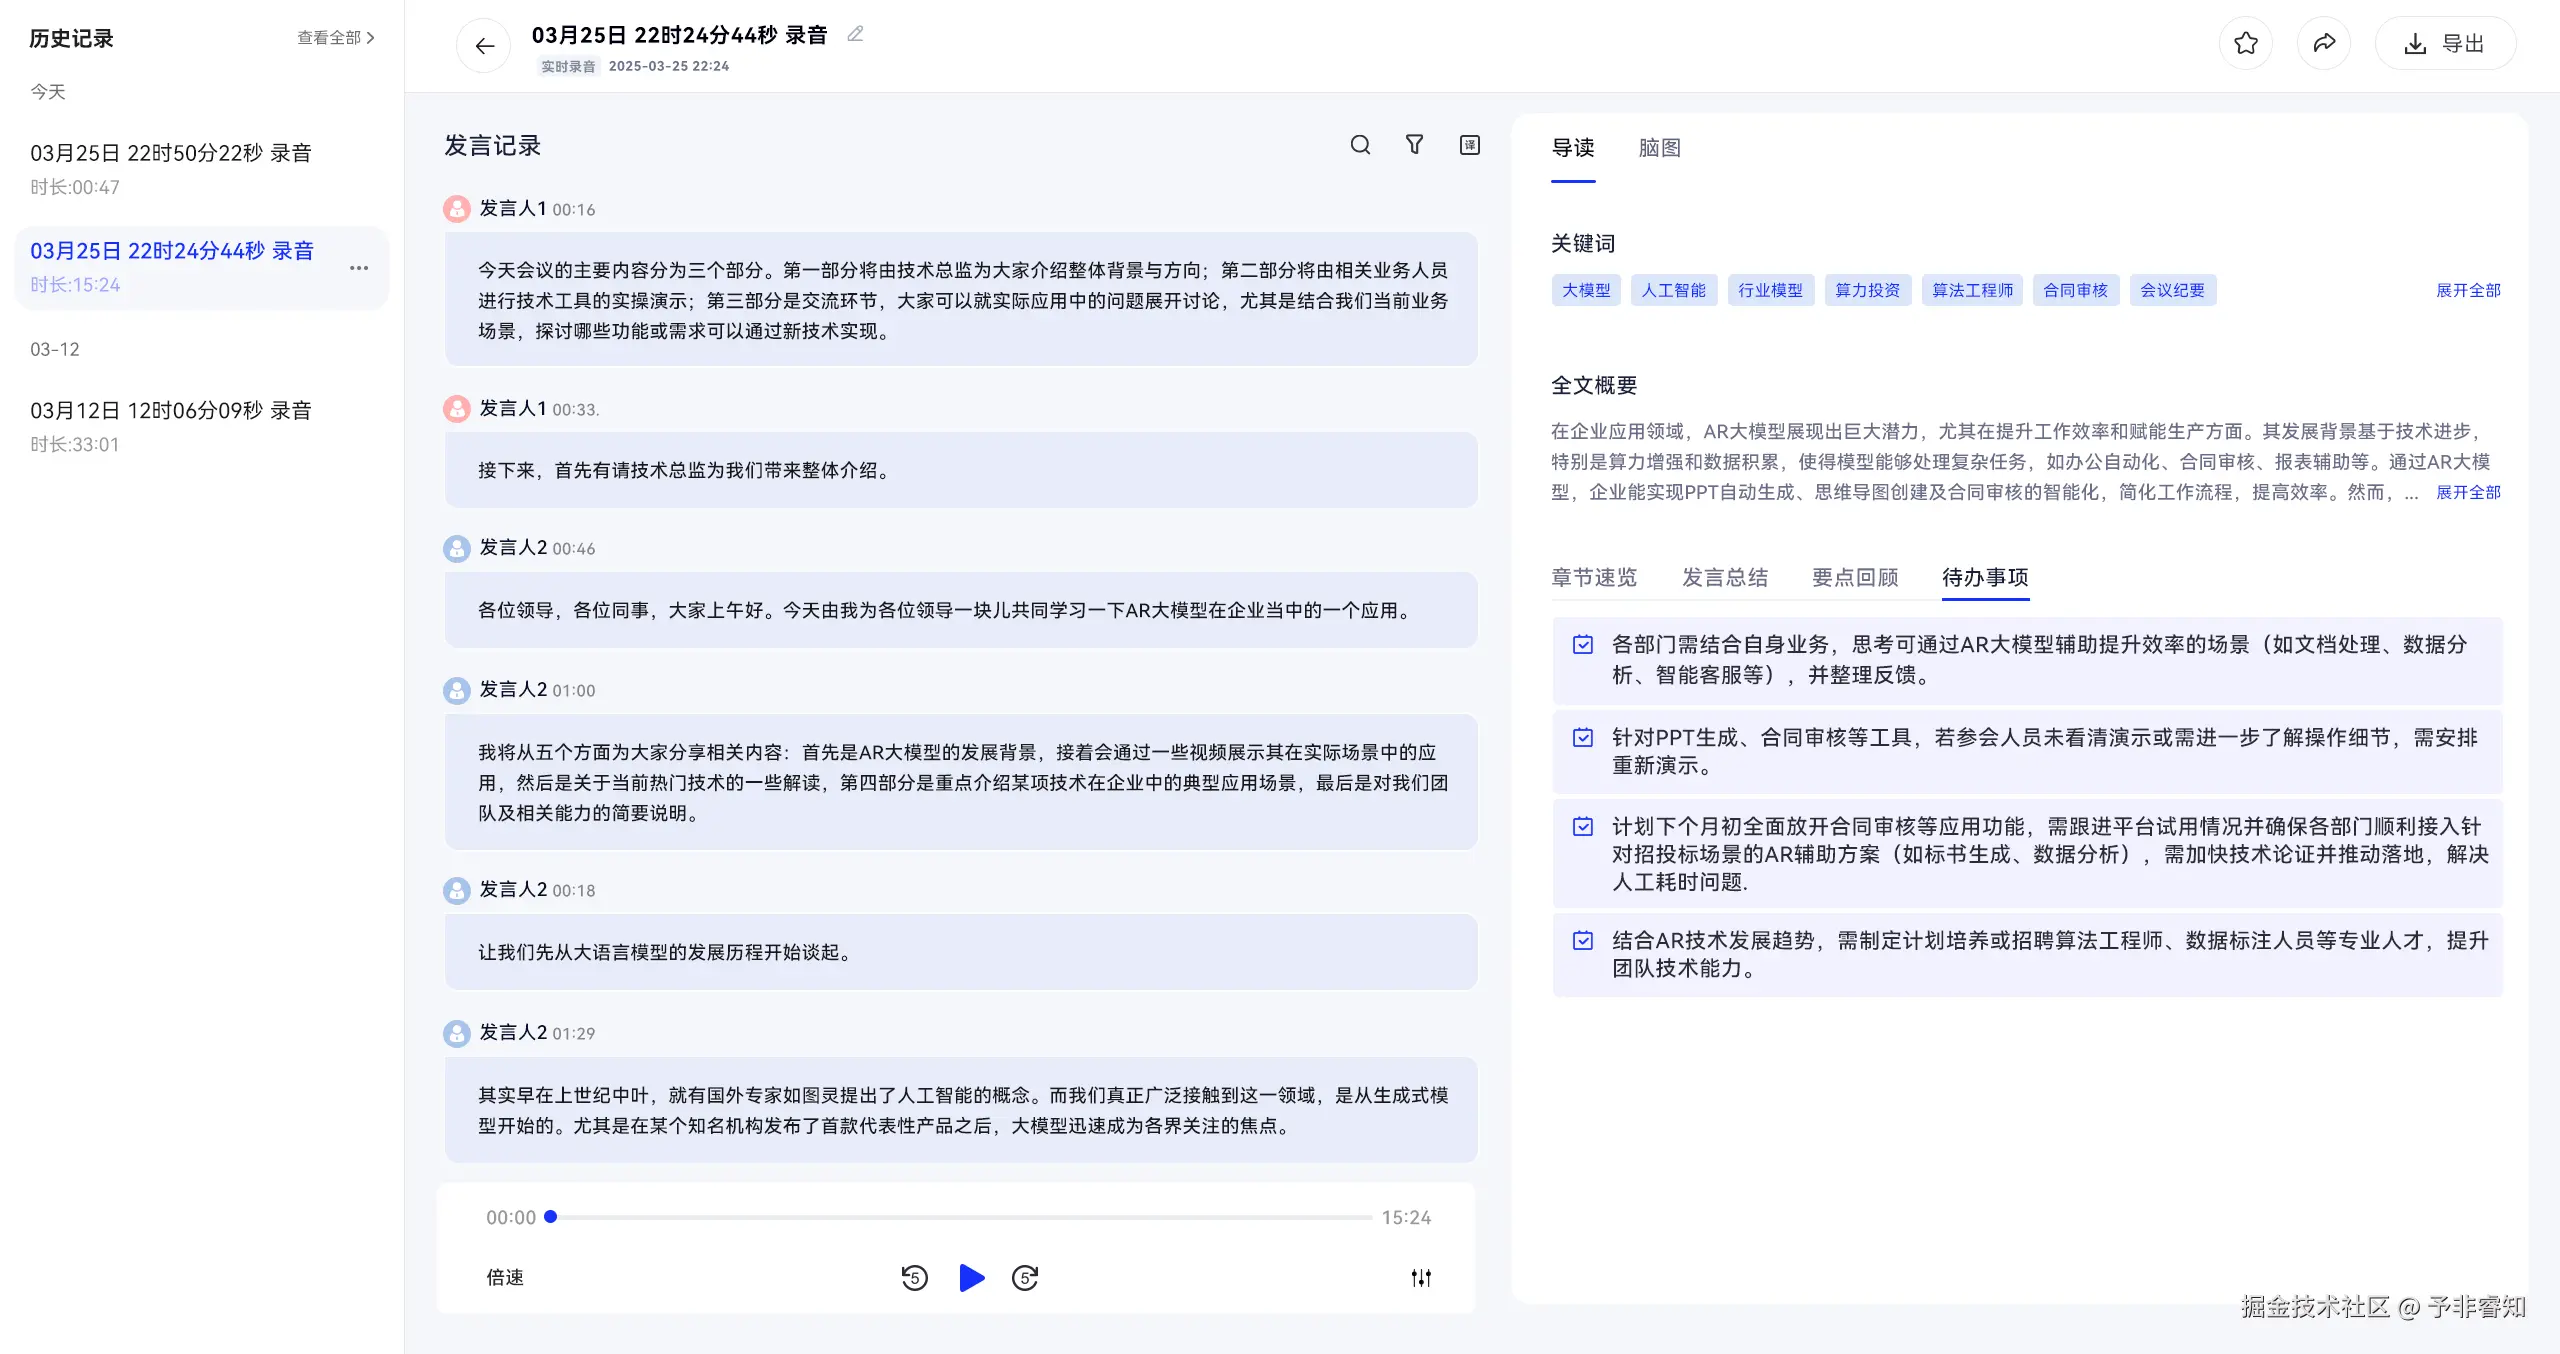The height and width of the screenshot is (1354, 2560).
Task: Click the pencil icon to rename recording
Action: click(855, 35)
